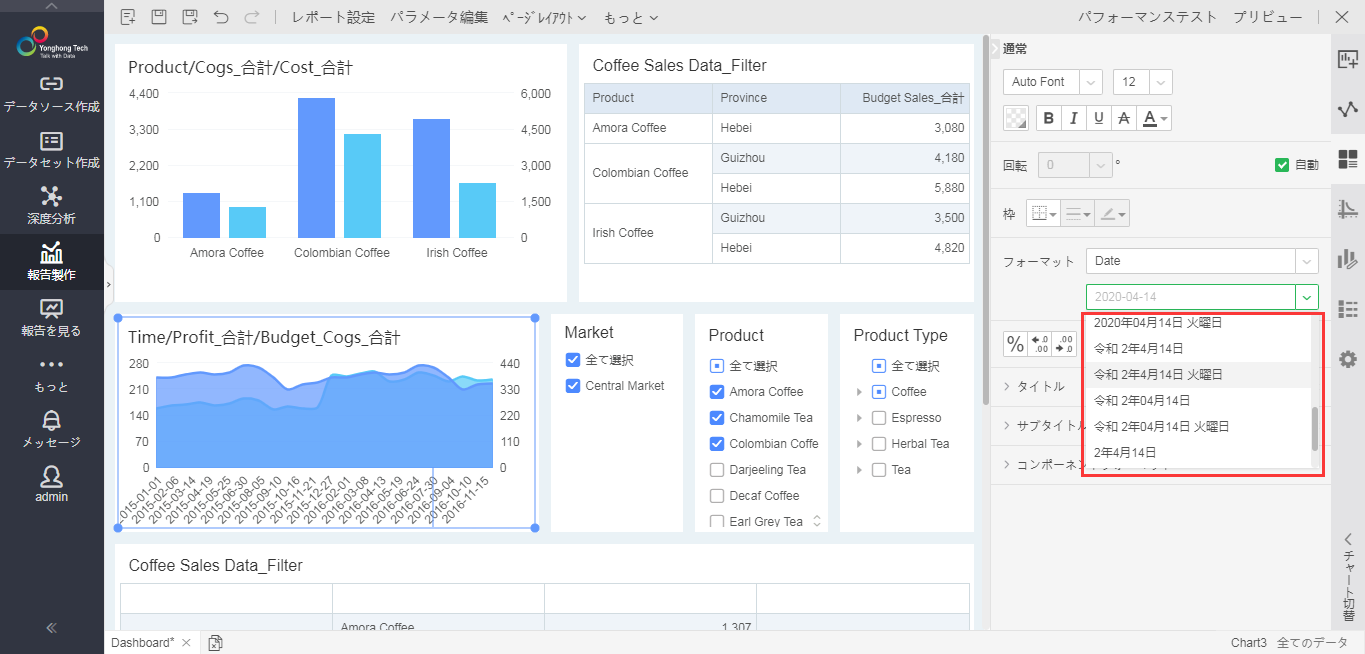Viewport: 1365px width, 654px height.
Task: Expand the Espresso tree node
Action: pyautogui.click(x=859, y=418)
